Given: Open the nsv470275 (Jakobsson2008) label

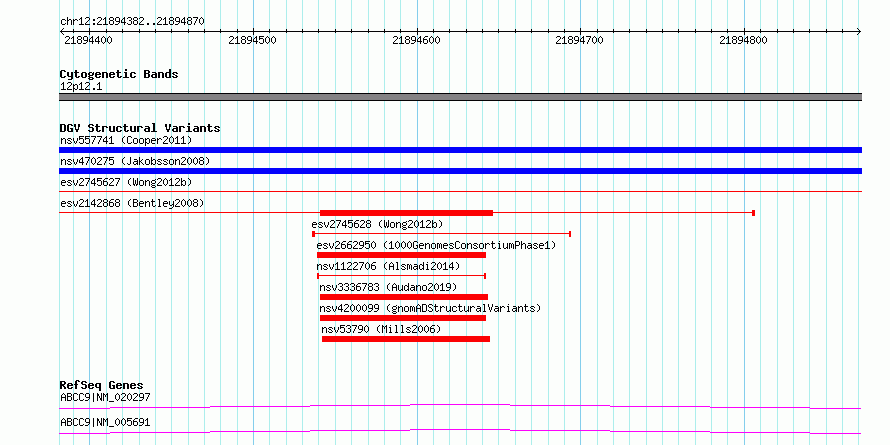Looking at the screenshot, I should click(x=135, y=161).
